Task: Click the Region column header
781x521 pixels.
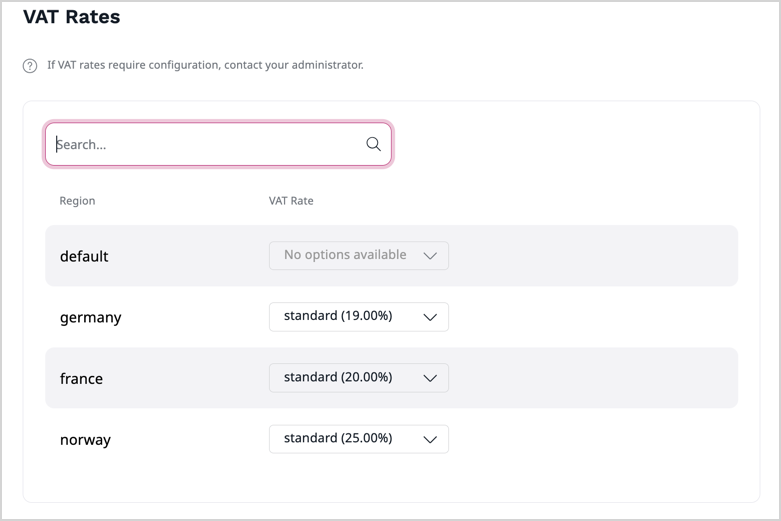Action: 77,201
